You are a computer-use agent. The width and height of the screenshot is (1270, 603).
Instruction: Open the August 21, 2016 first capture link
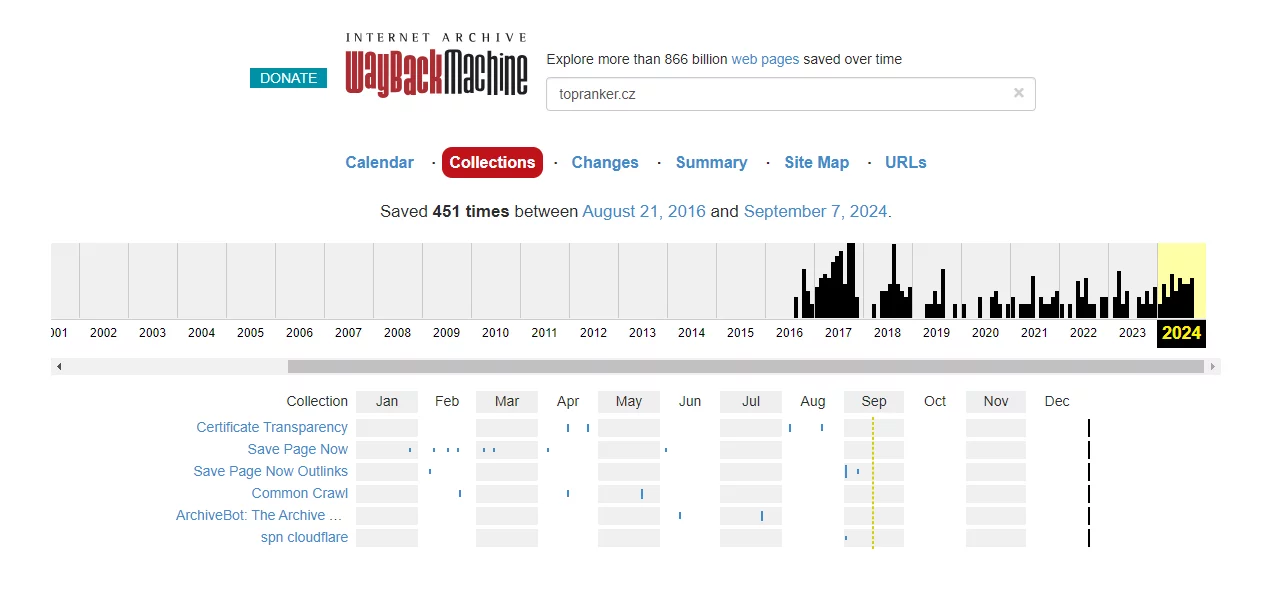click(x=644, y=211)
